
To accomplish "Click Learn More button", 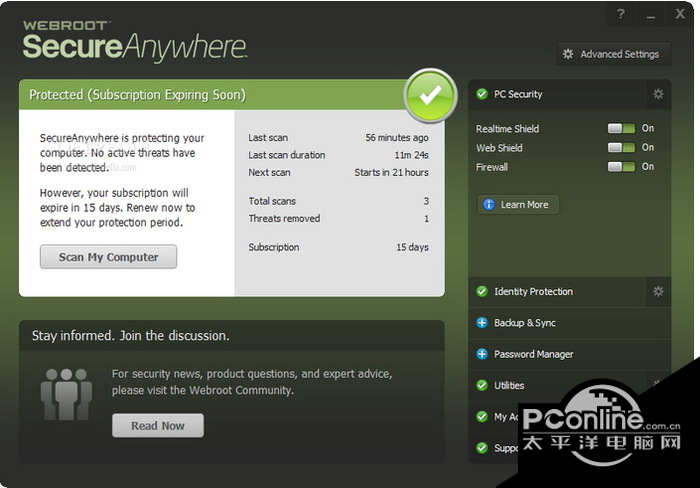I will click(x=518, y=204).
